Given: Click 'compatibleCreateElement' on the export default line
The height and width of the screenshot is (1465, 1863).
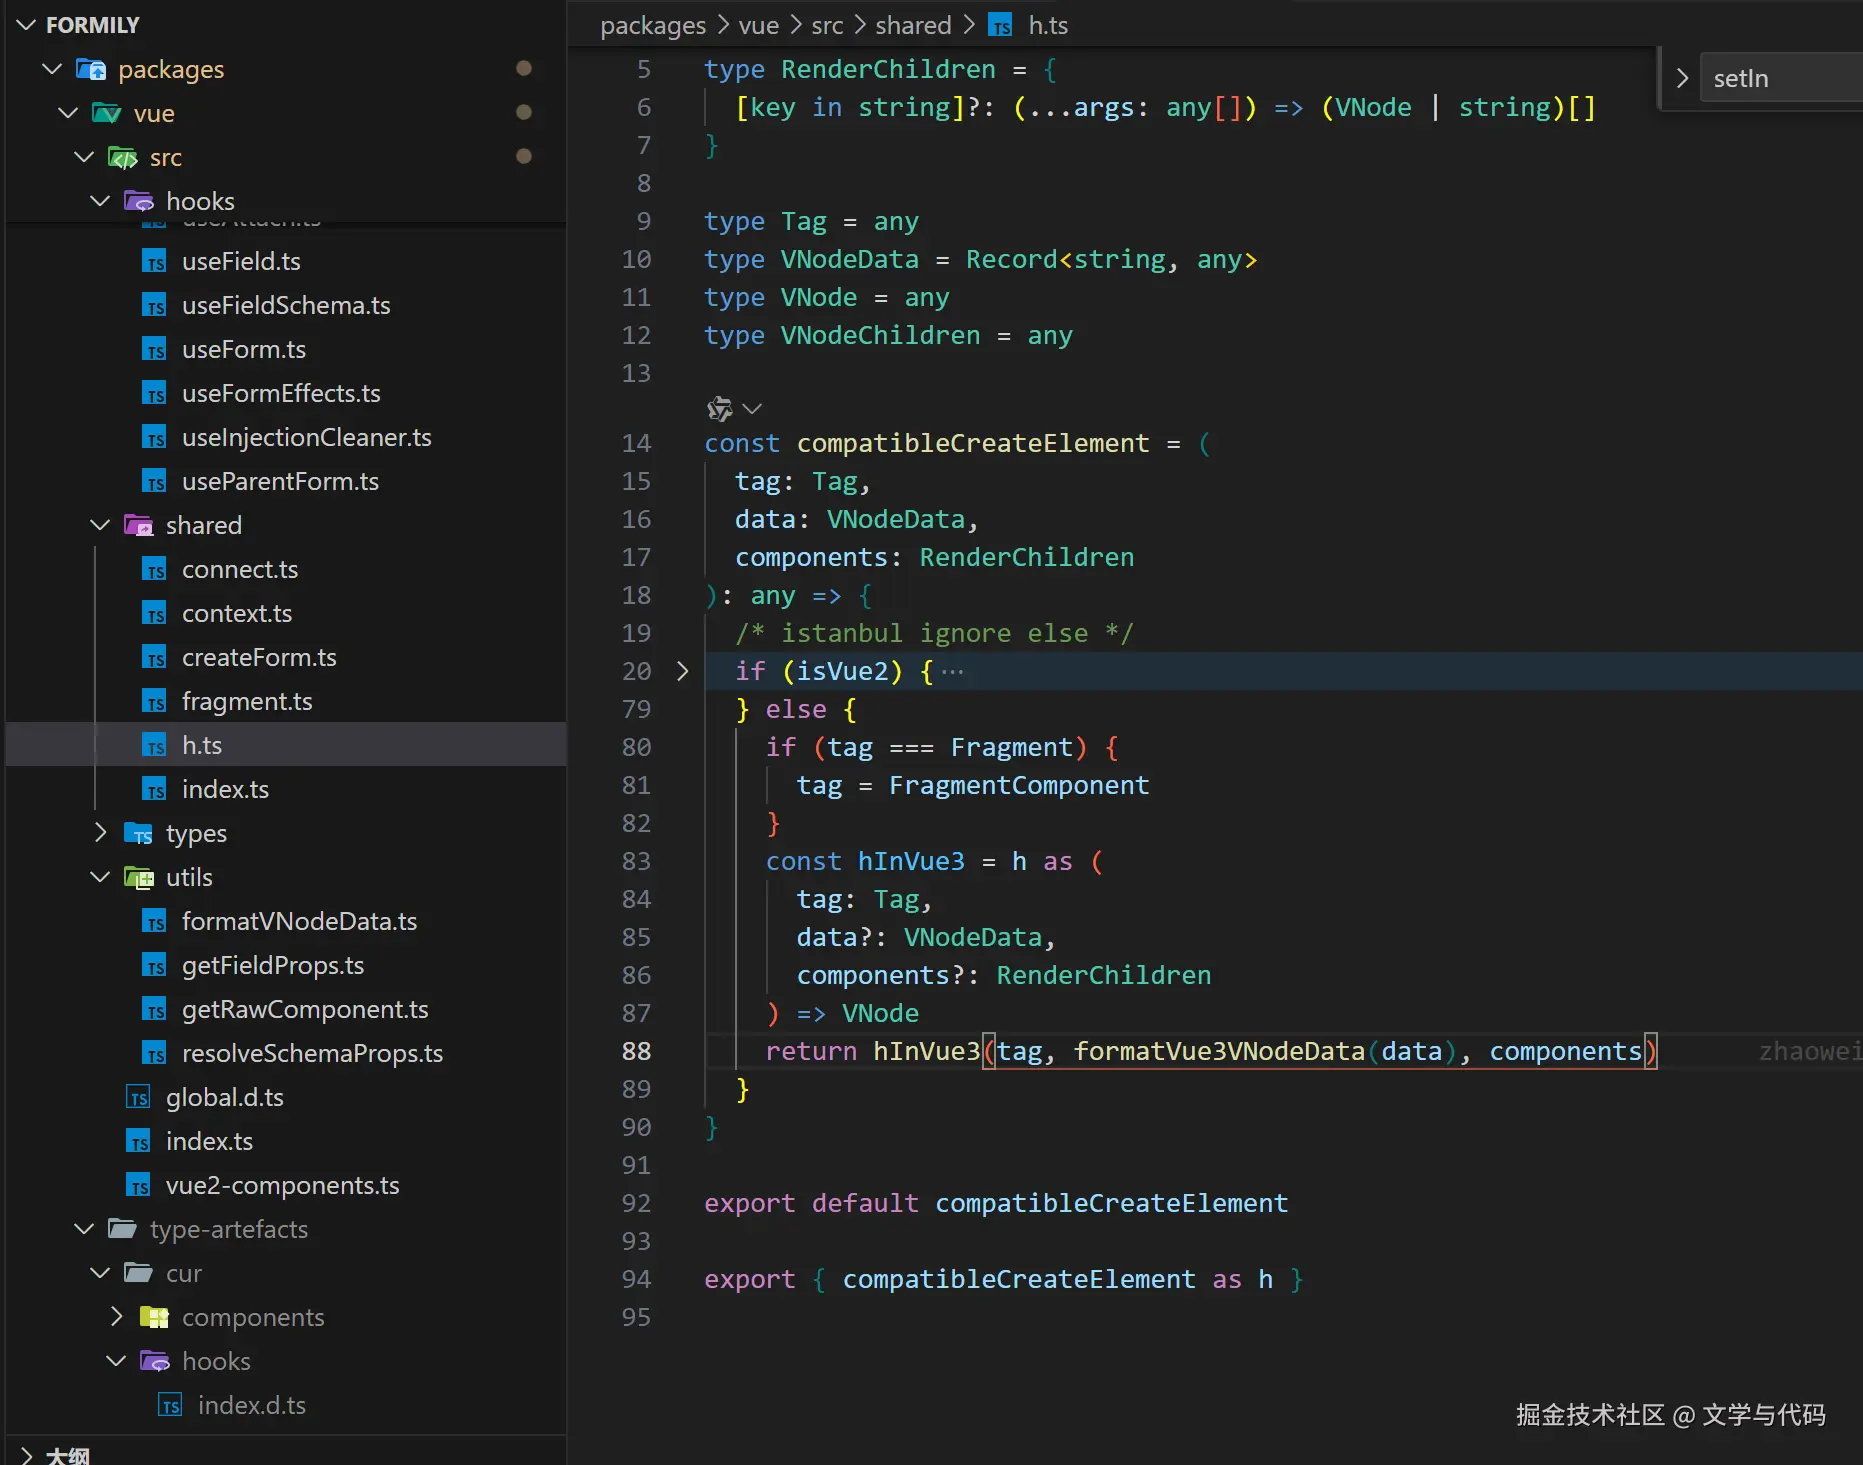Looking at the screenshot, I should coord(1111,1203).
